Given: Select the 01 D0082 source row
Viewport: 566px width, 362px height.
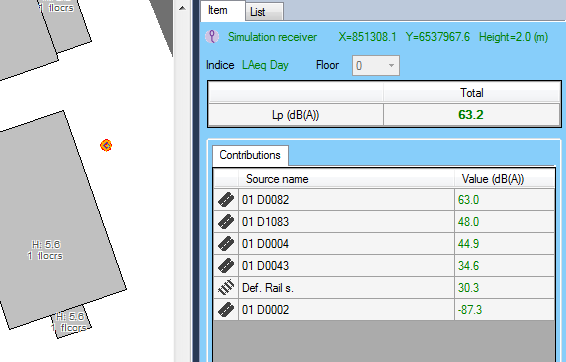Looking at the screenshot, I should point(384,200).
